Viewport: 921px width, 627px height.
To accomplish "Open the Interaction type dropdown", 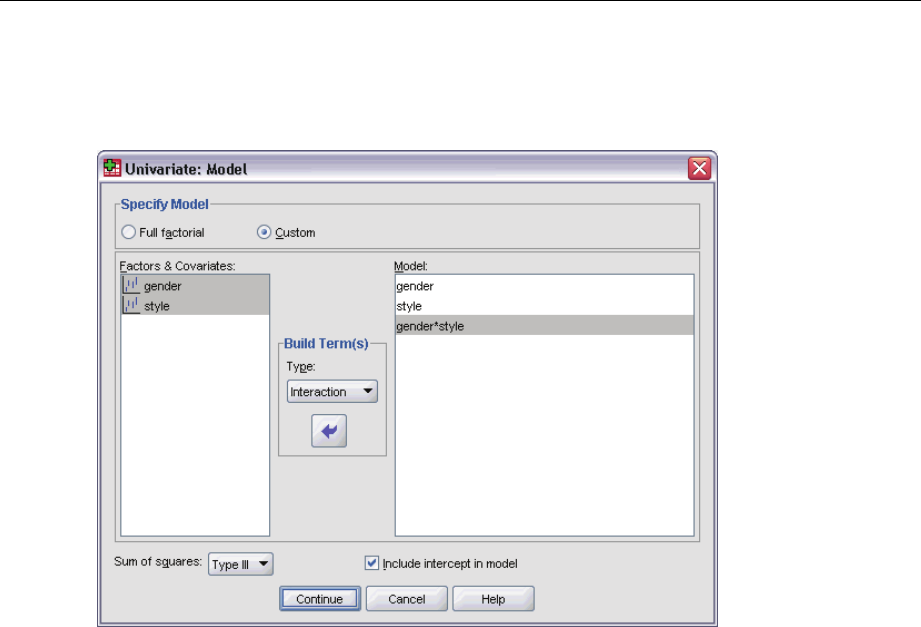I will [x=332, y=391].
